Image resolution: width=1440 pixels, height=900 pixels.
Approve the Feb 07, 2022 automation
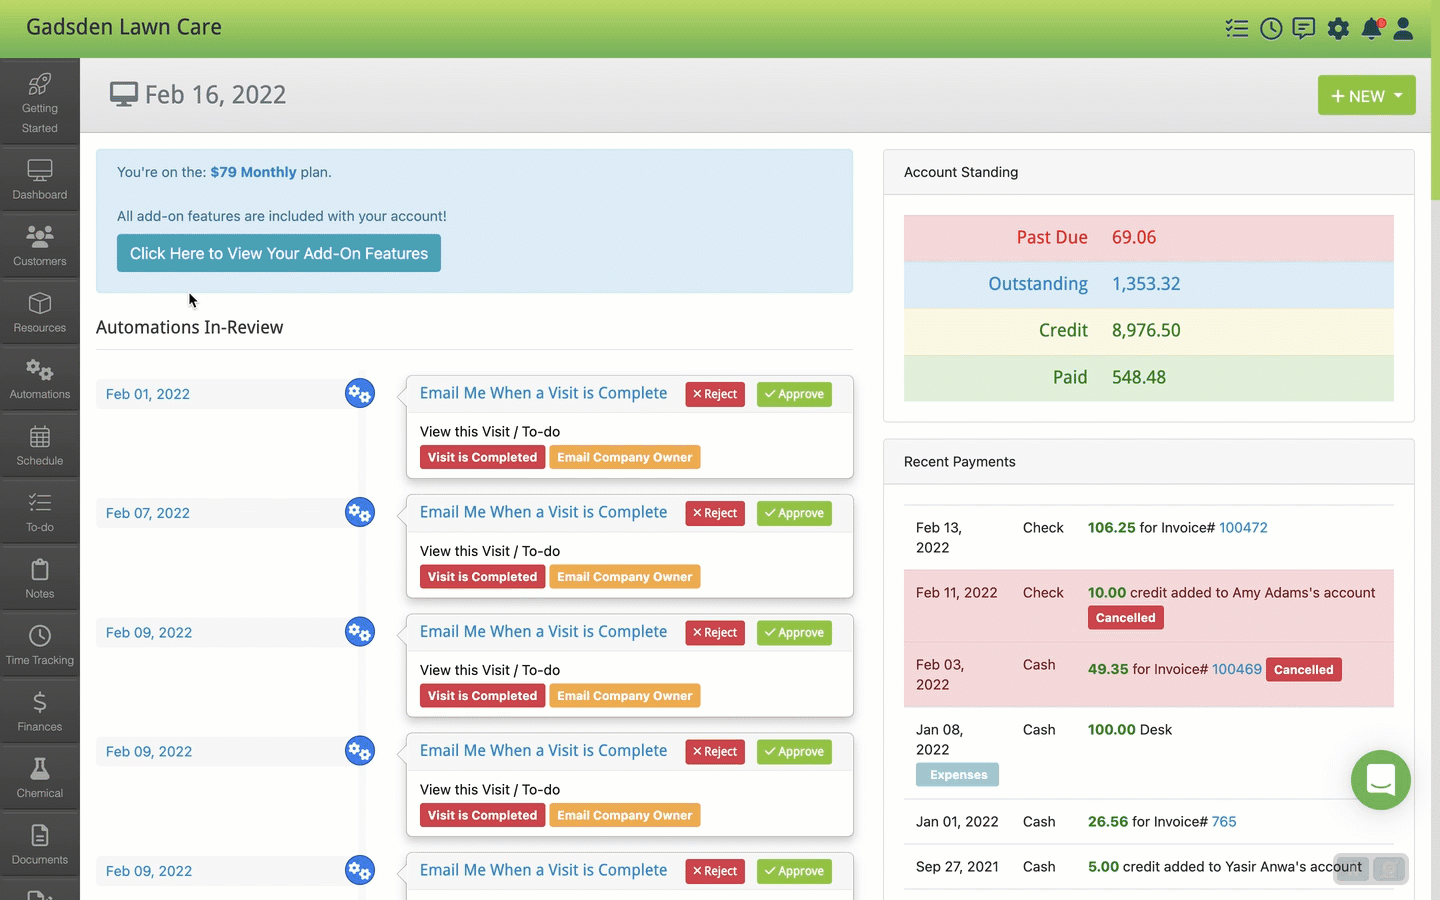point(794,513)
